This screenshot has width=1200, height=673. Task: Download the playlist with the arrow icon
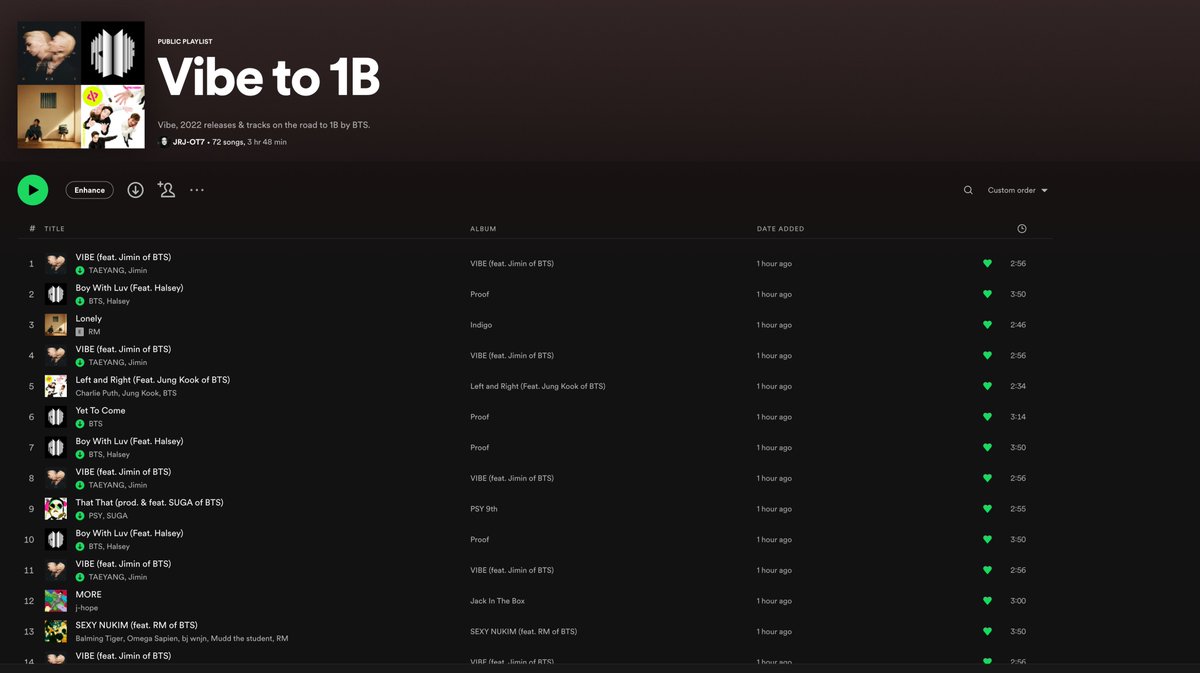pyautogui.click(x=136, y=190)
